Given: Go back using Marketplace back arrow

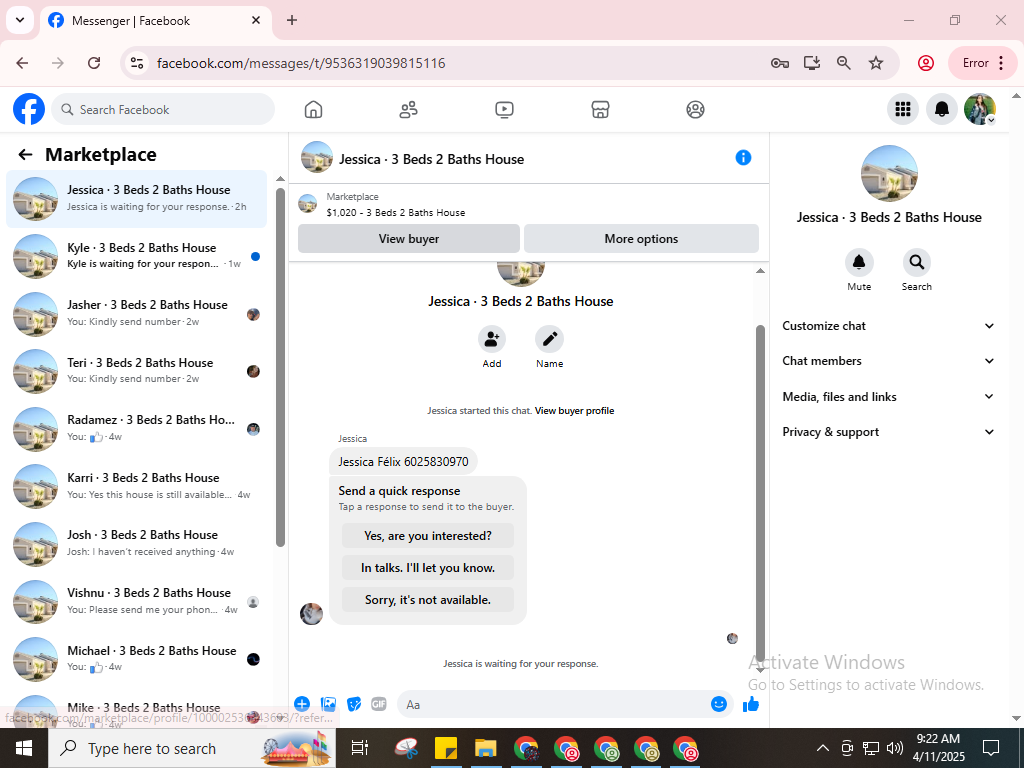Looking at the screenshot, I should [x=25, y=155].
